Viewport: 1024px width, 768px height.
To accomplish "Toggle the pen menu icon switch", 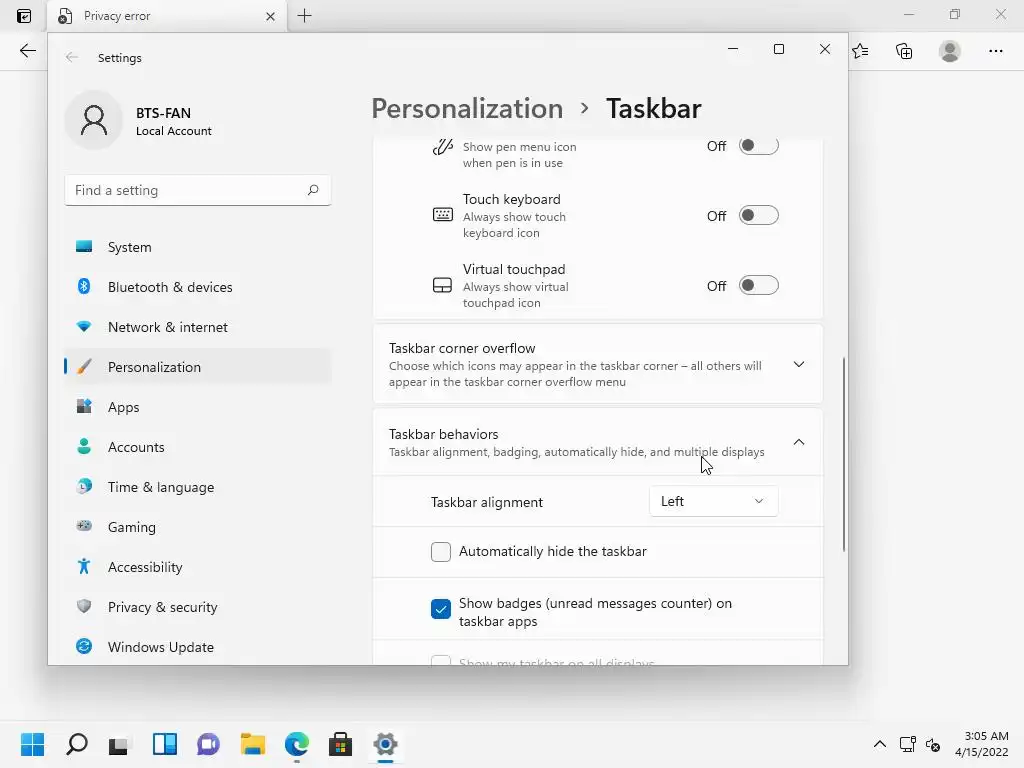I will (758, 146).
